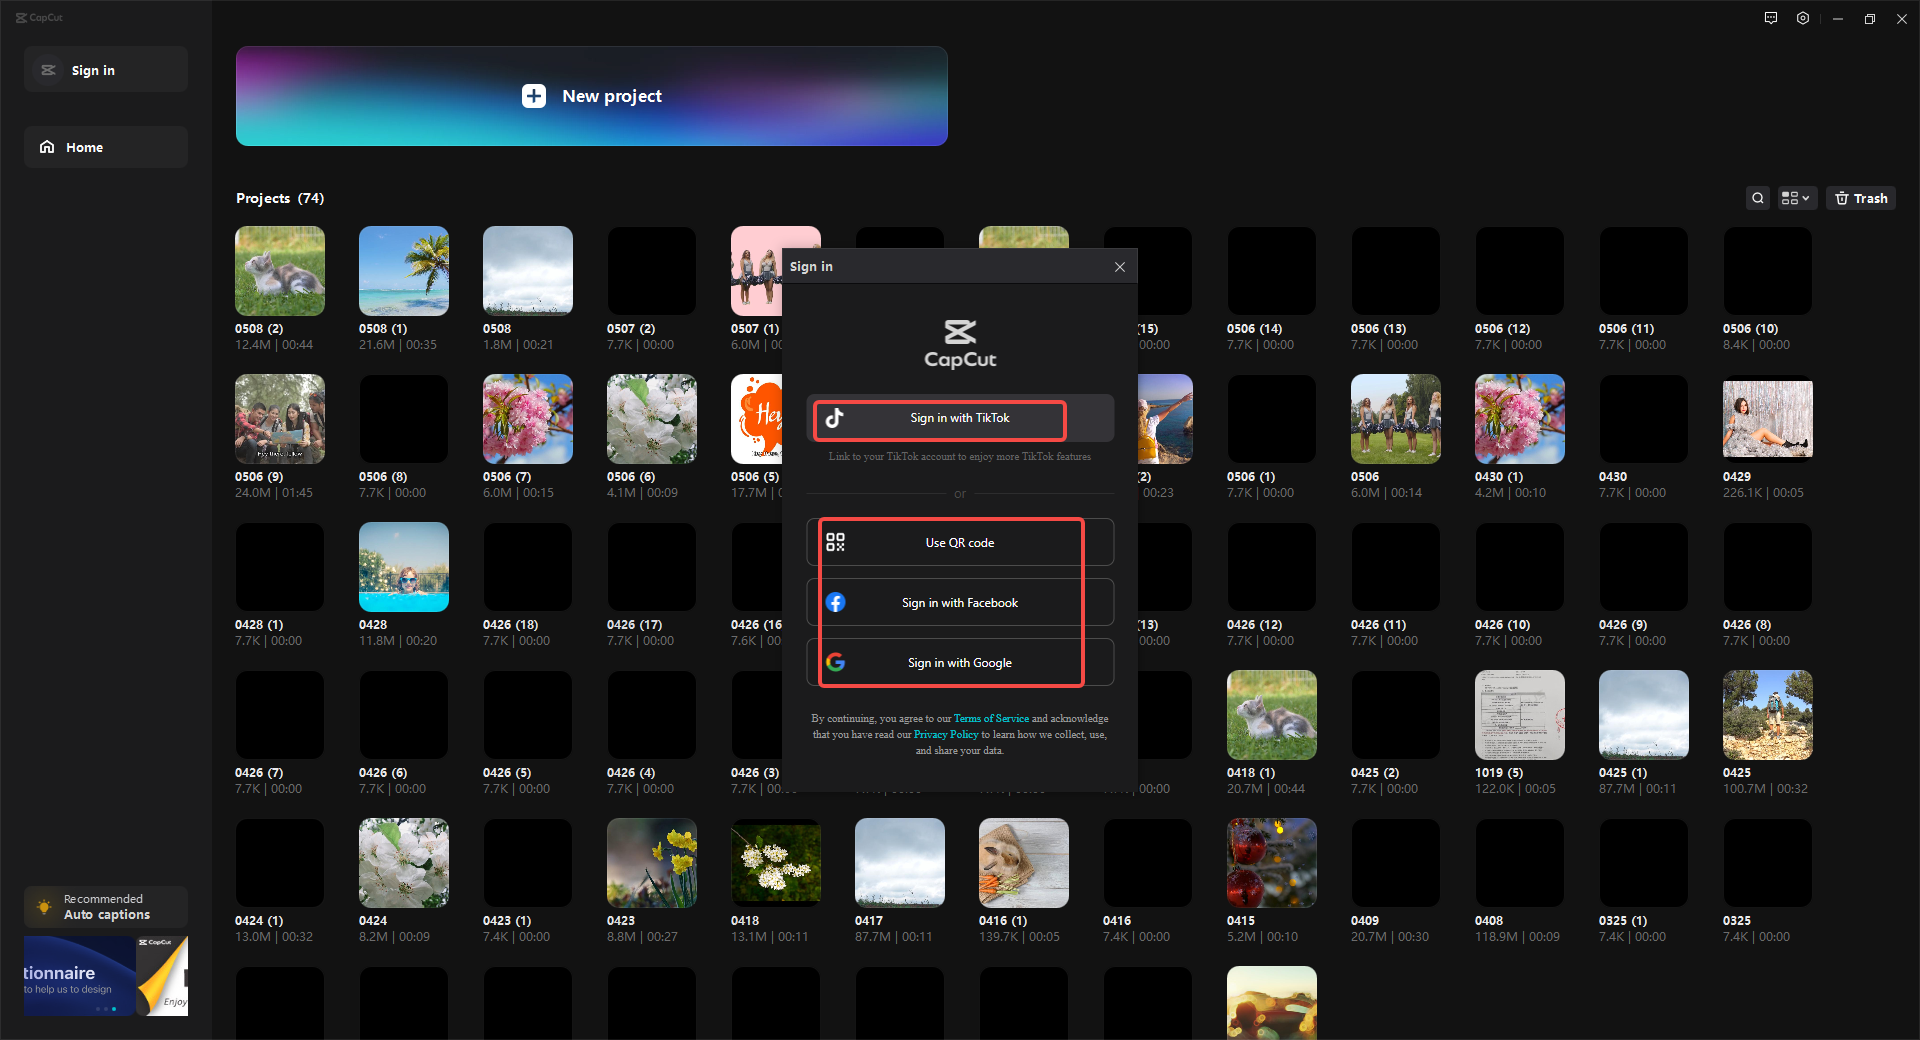Viewport: 1920px width, 1040px height.
Task: Open the Terms of Service link
Action: point(991,718)
